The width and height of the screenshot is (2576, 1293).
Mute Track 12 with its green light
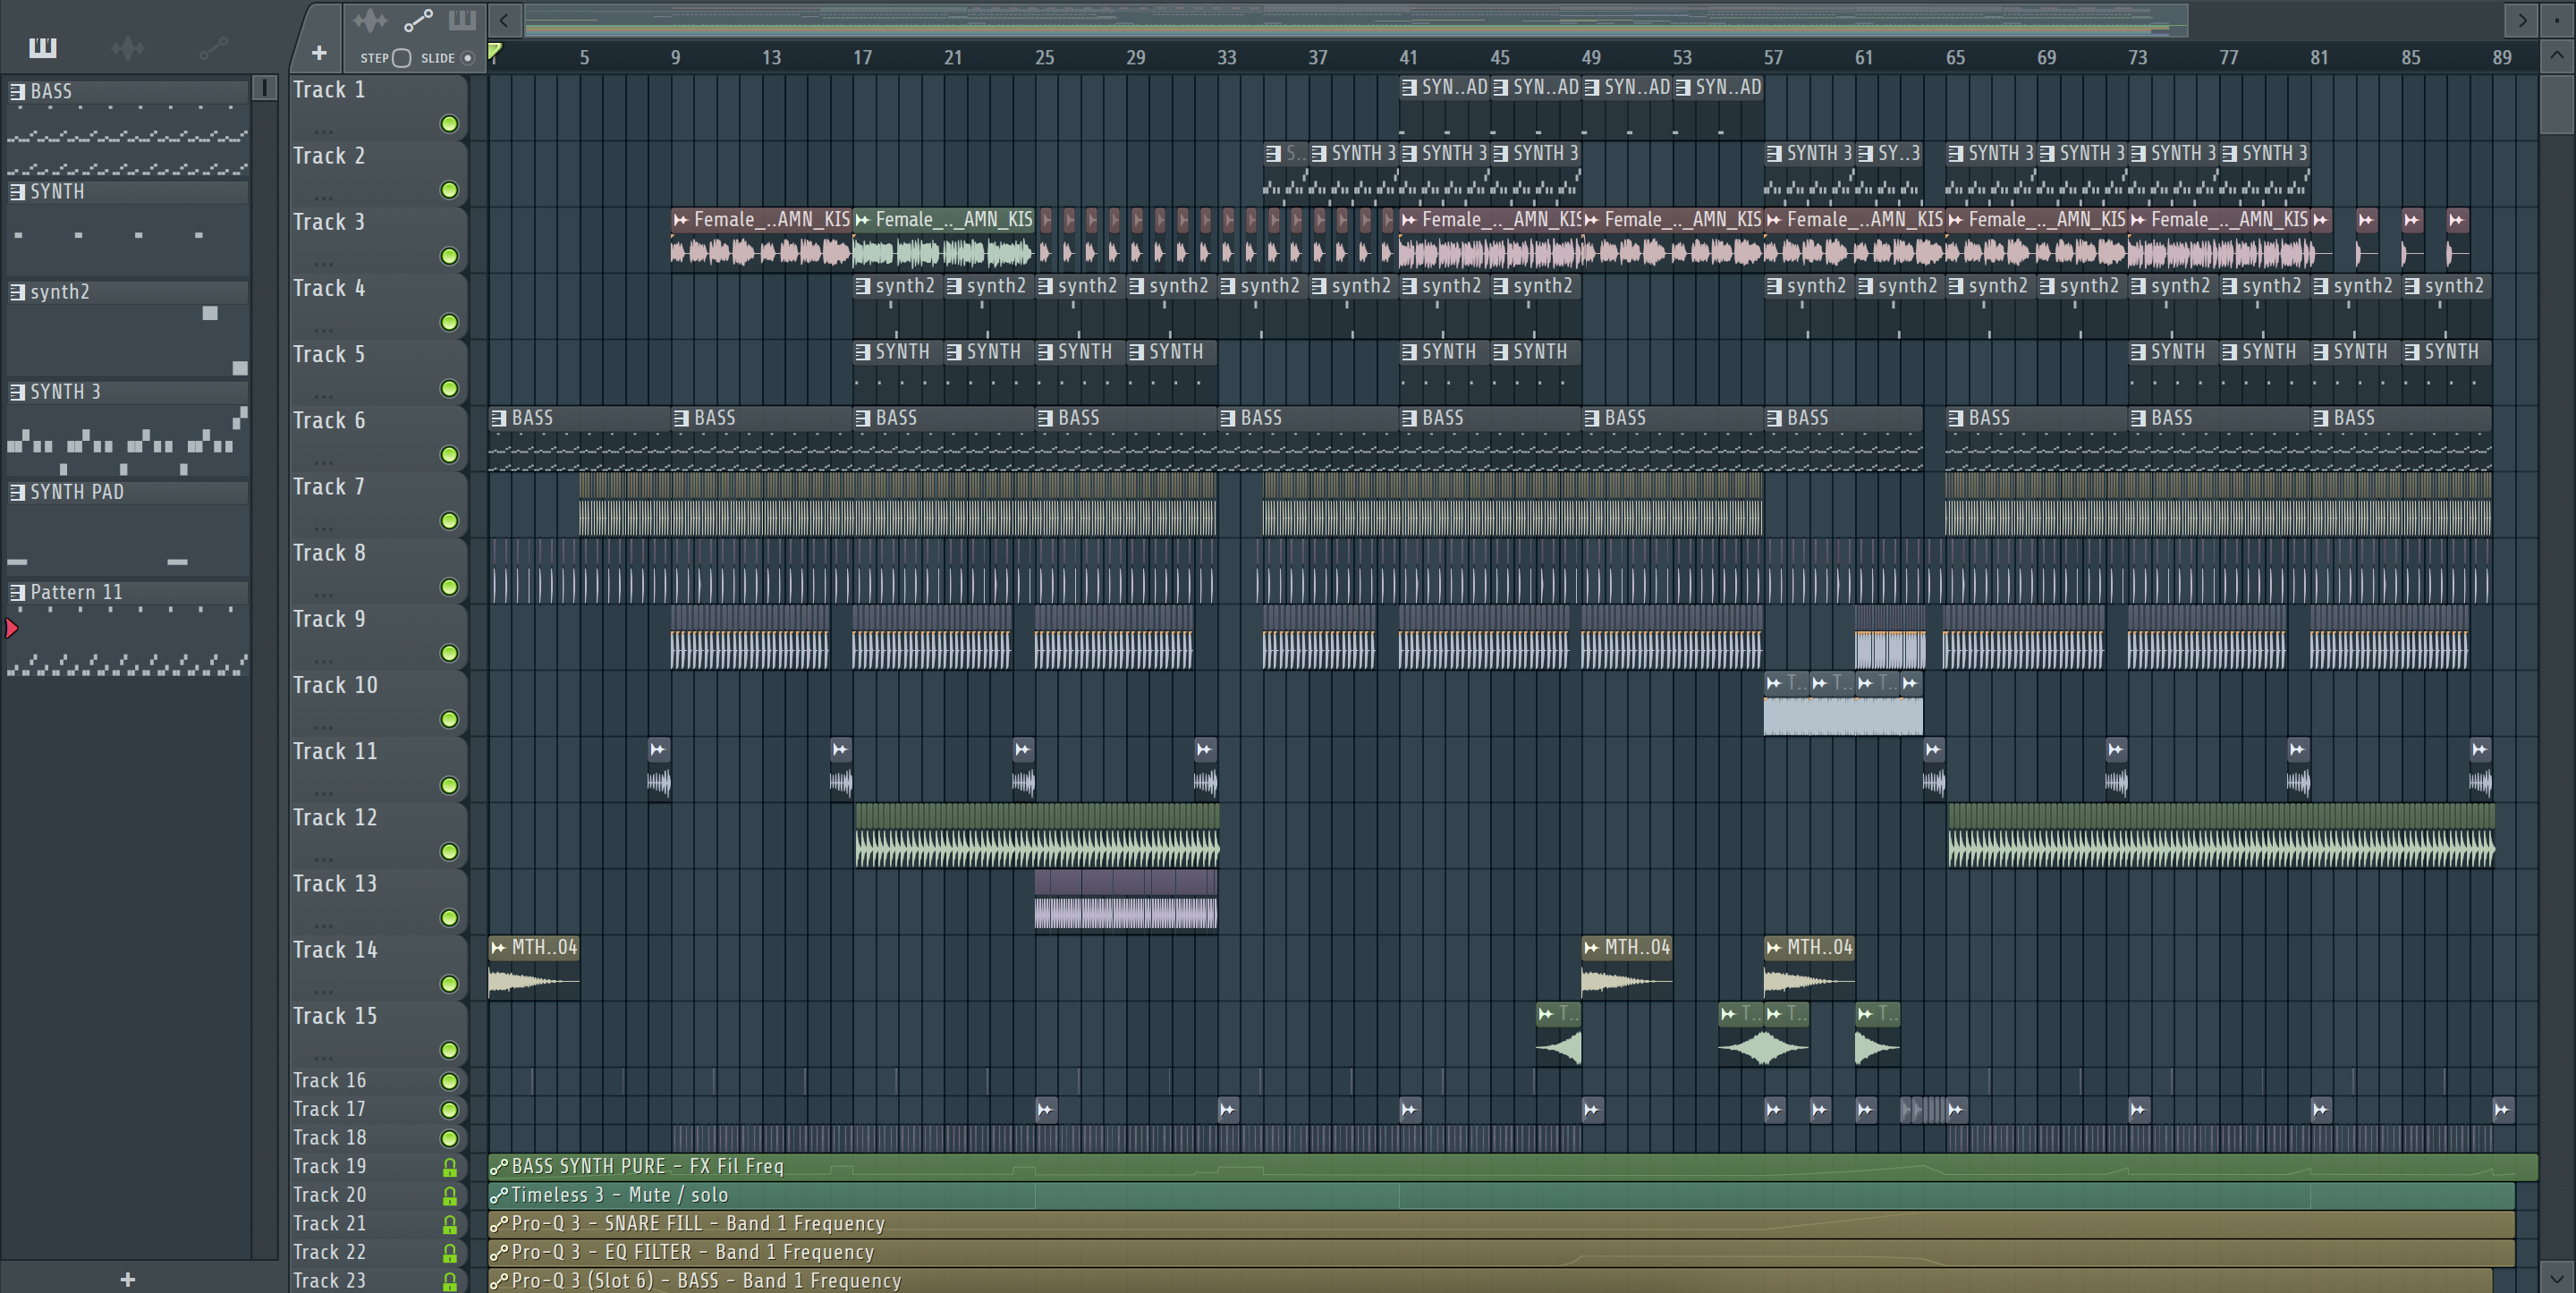click(x=449, y=852)
